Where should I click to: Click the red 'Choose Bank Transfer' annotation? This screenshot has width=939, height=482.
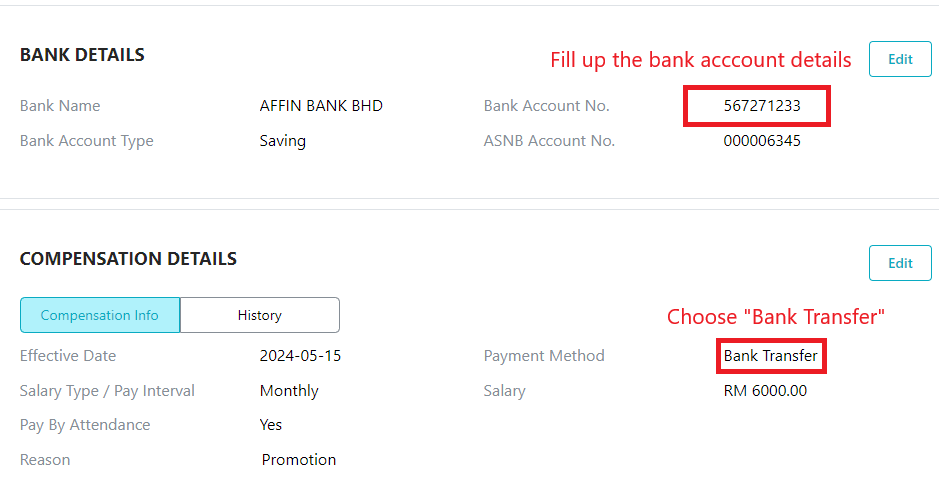[776, 317]
